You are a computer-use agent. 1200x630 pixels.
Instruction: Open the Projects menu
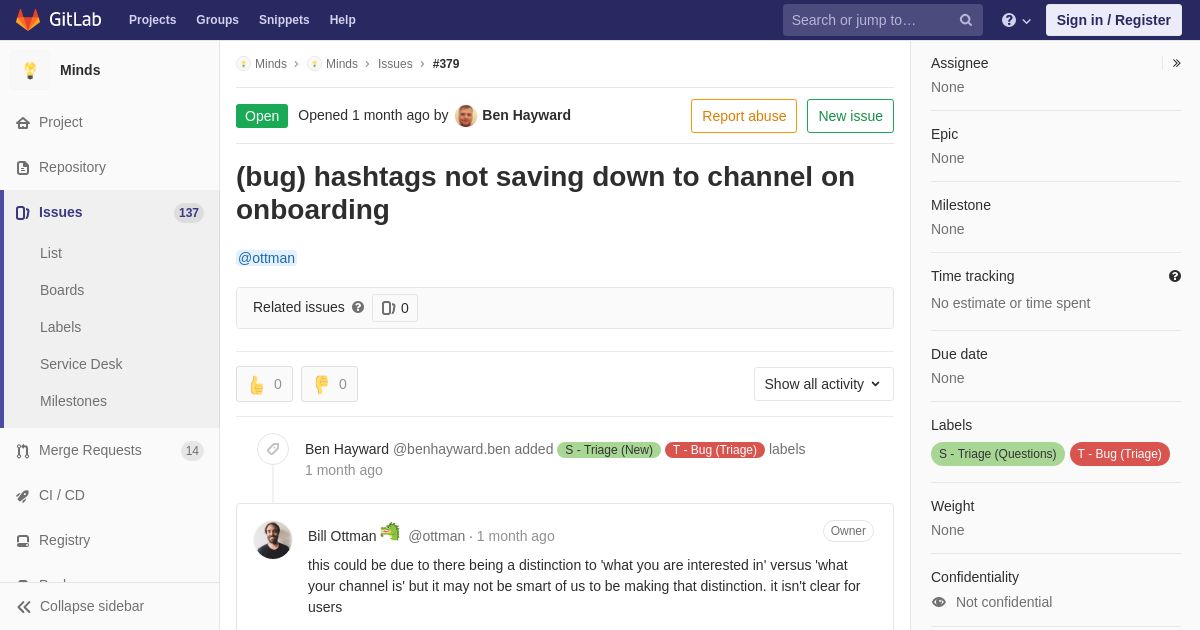tap(152, 20)
